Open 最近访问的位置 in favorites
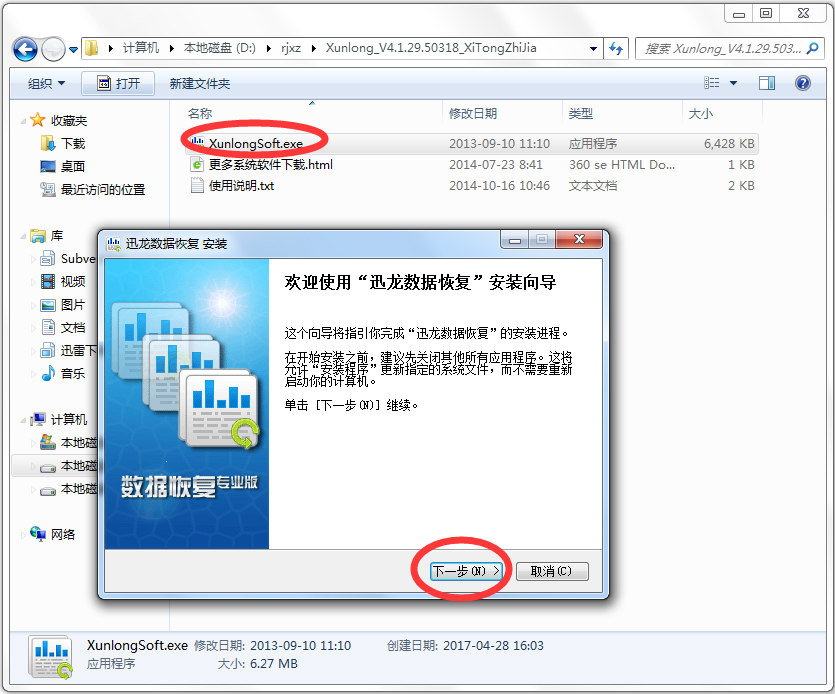Viewport: 835px width, 694px height. (x=103, y=189)
